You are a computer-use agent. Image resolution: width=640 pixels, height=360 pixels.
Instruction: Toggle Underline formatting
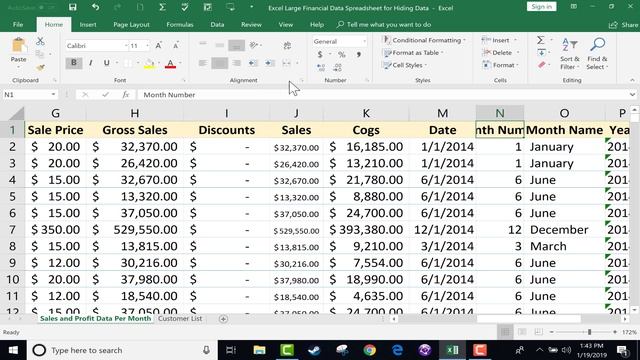[x=107, y=63]
